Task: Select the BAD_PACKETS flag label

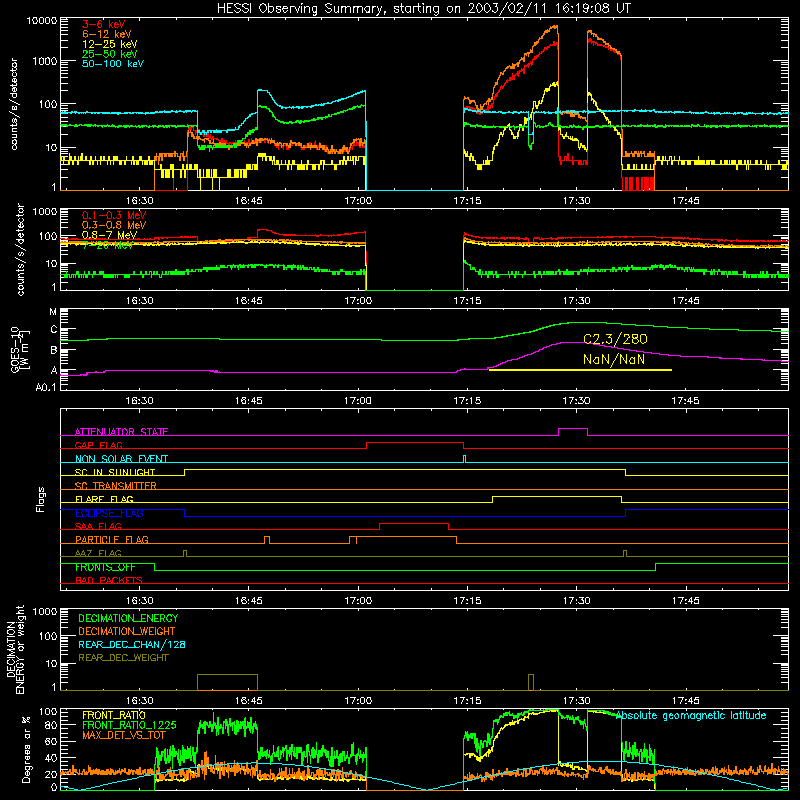Action: click(109, 580)
